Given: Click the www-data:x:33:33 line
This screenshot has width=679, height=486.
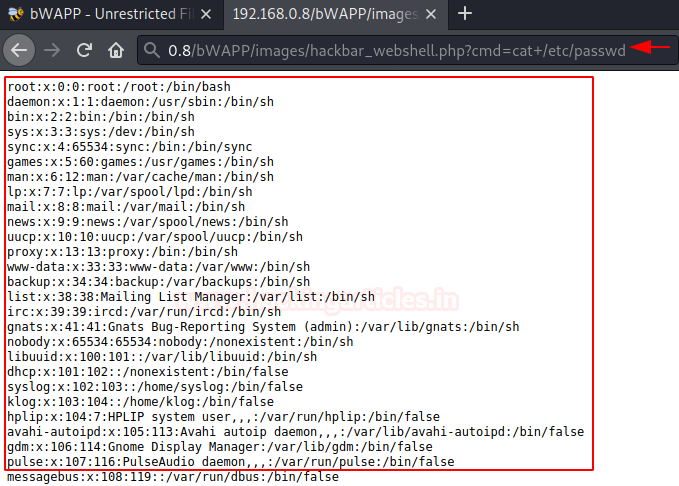Looking at the screenshot, I should (x=158, y=267).
